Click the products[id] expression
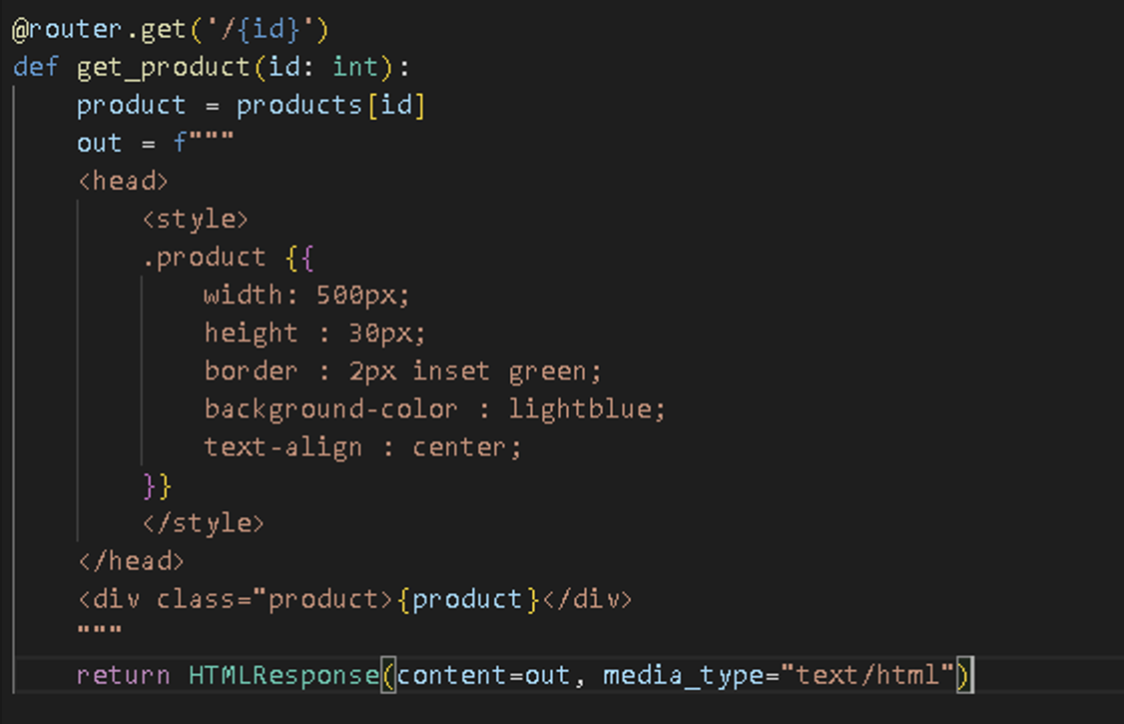1124x724 pixels. 330,106
